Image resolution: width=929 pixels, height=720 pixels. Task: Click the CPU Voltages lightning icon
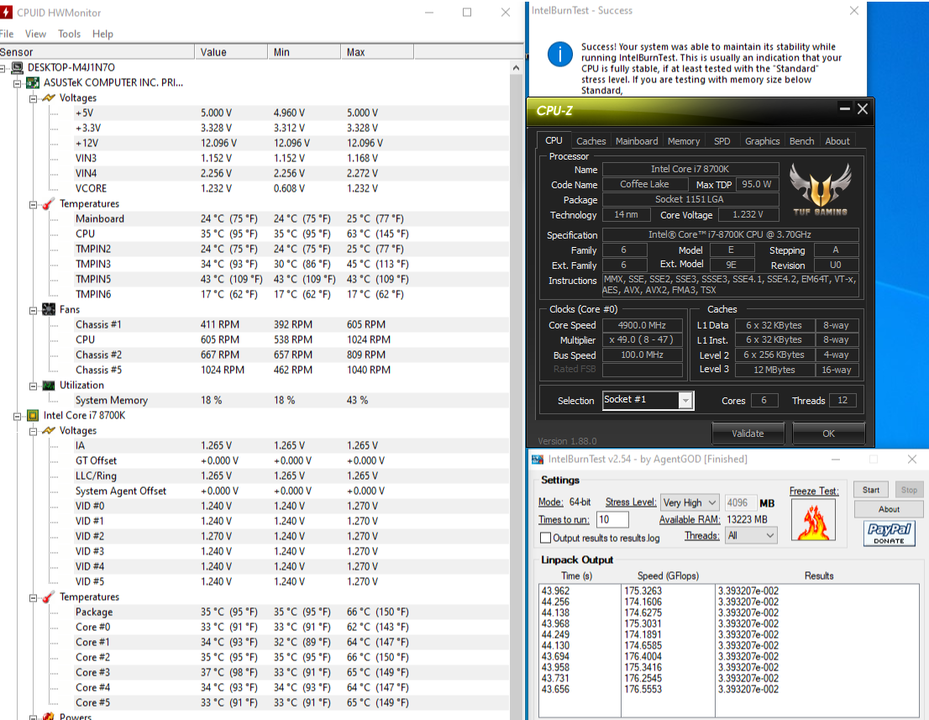coord(49,431)
